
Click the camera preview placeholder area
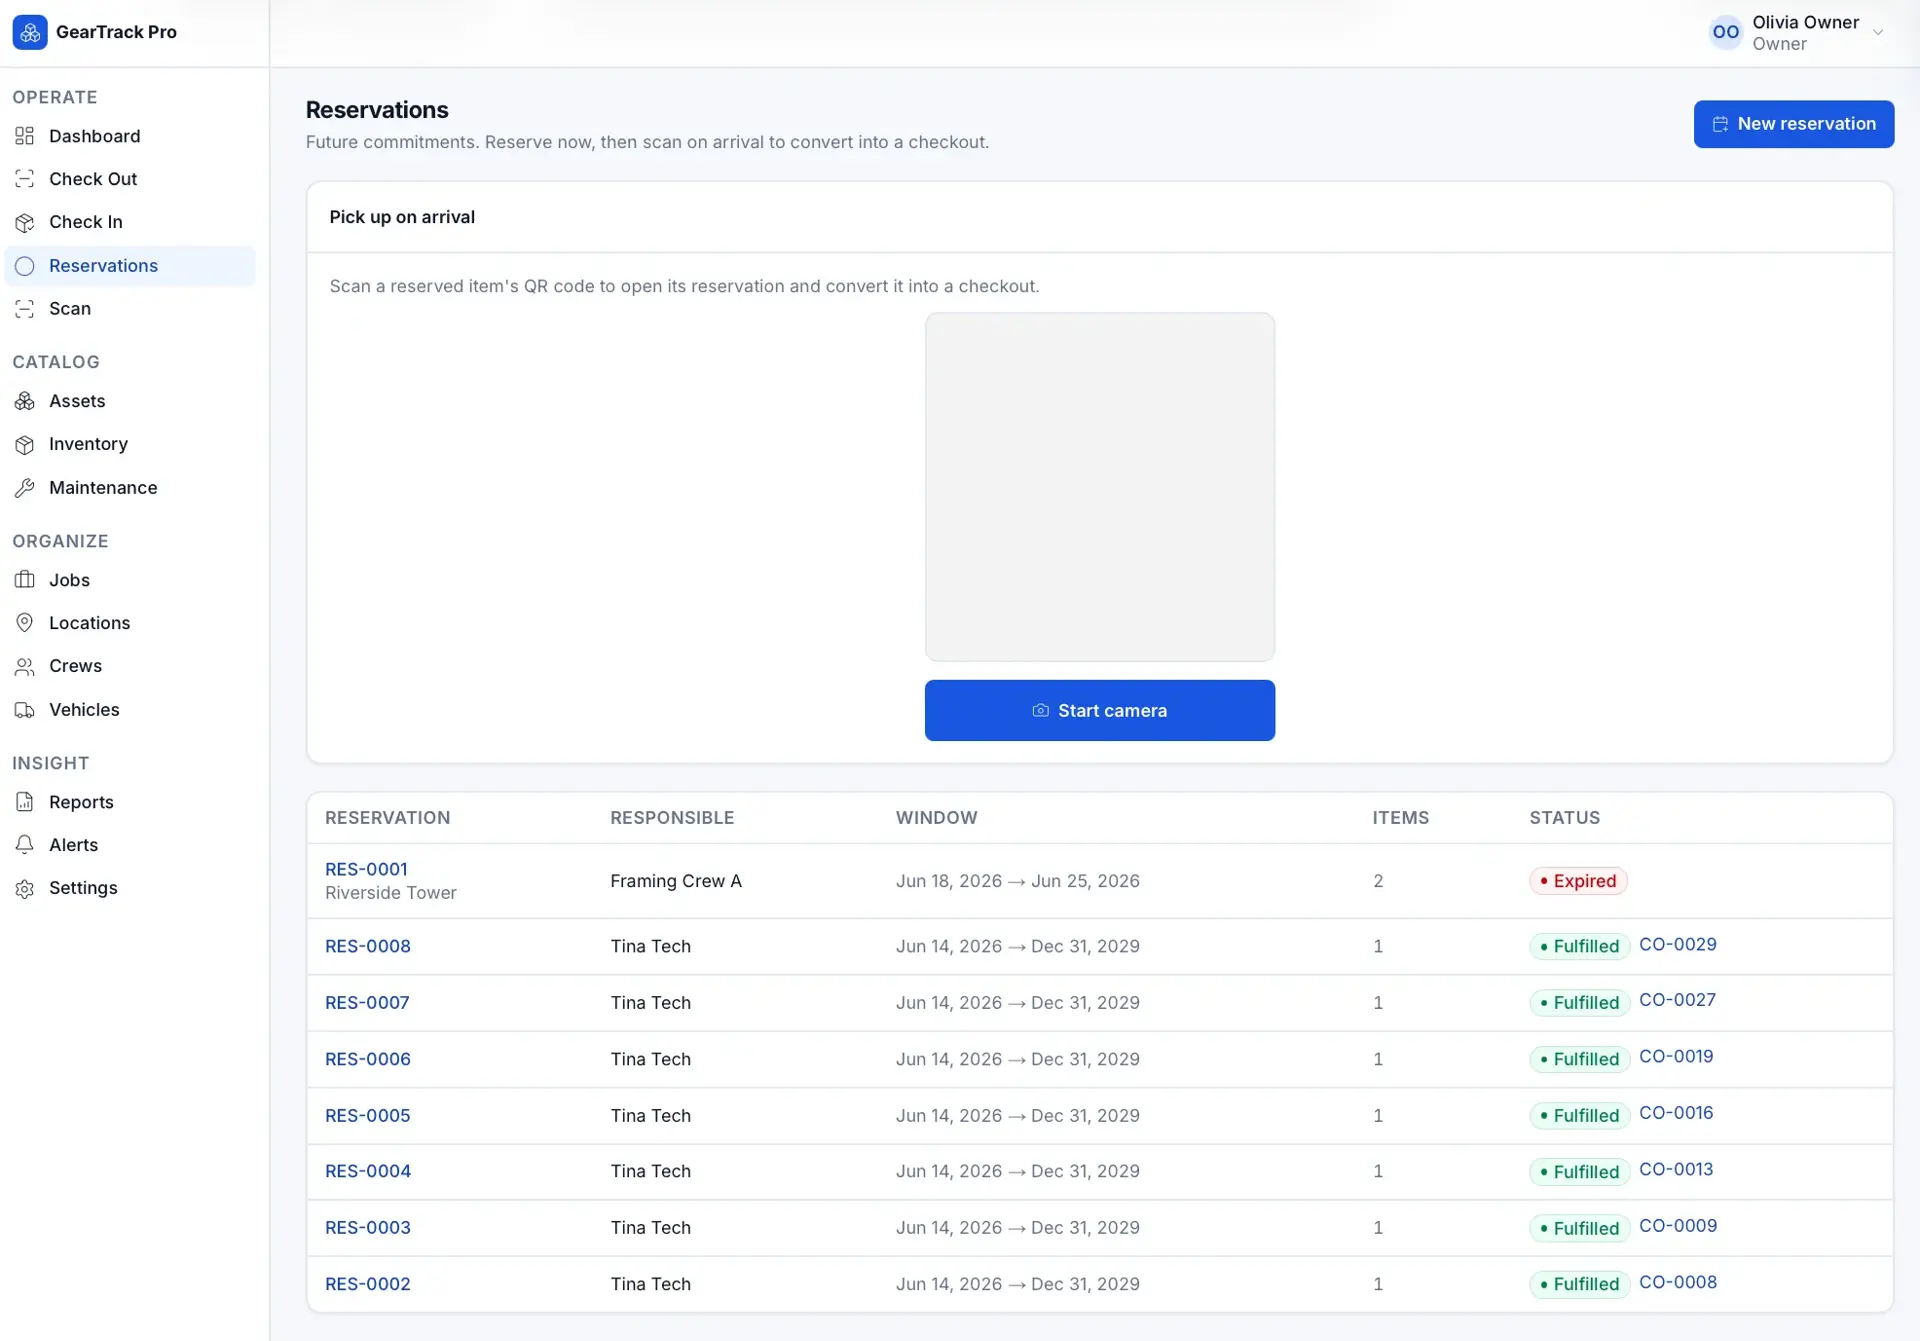pyautogui.click(x=1099, y=487)
